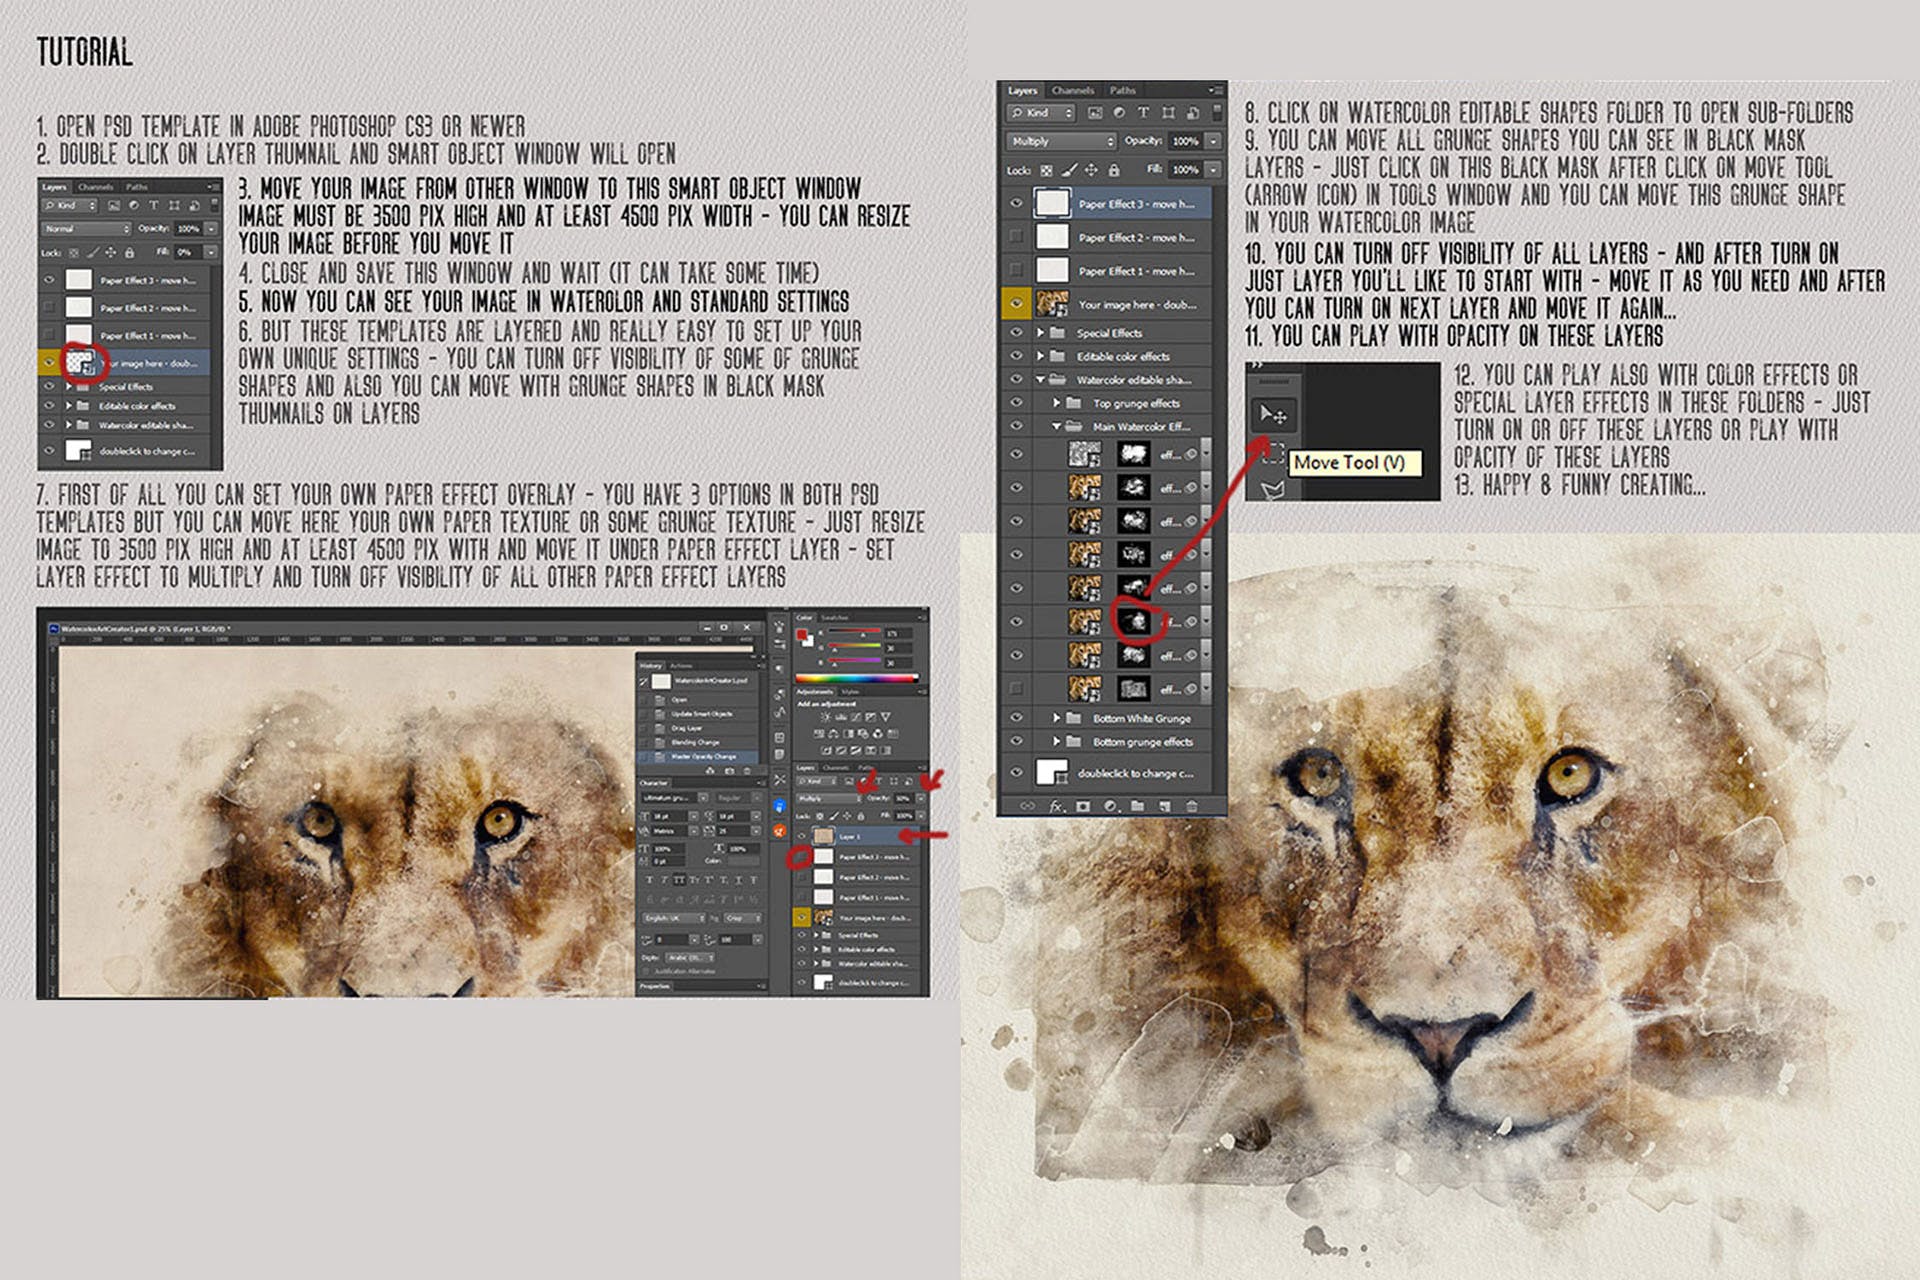Click the foreground color swatch in the Color panel
Viewport: 1920px width, 1280px height.
click(x=802, y=635)
